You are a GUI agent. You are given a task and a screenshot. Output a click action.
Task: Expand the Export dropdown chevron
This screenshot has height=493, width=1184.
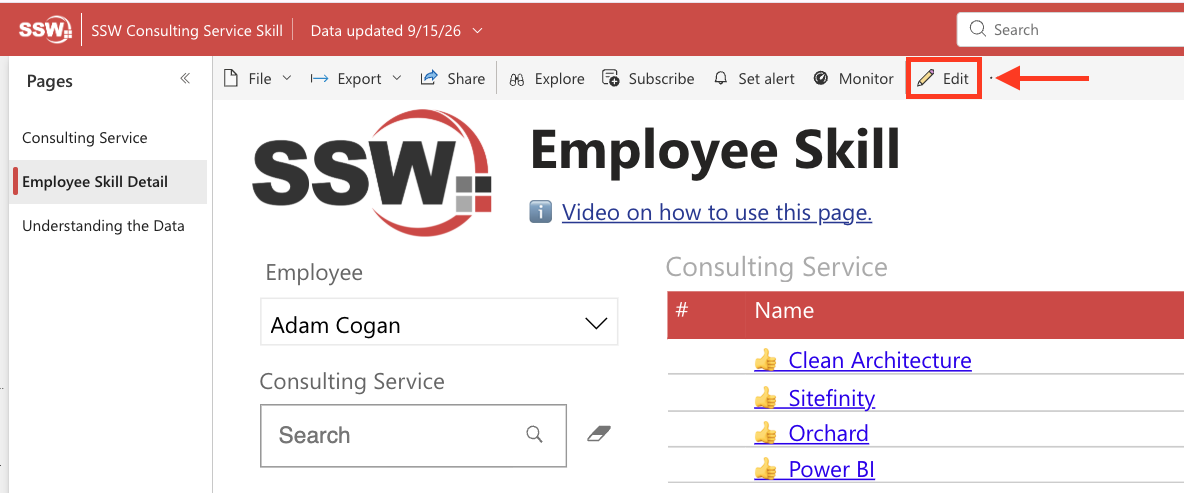[x=397, y=79]
